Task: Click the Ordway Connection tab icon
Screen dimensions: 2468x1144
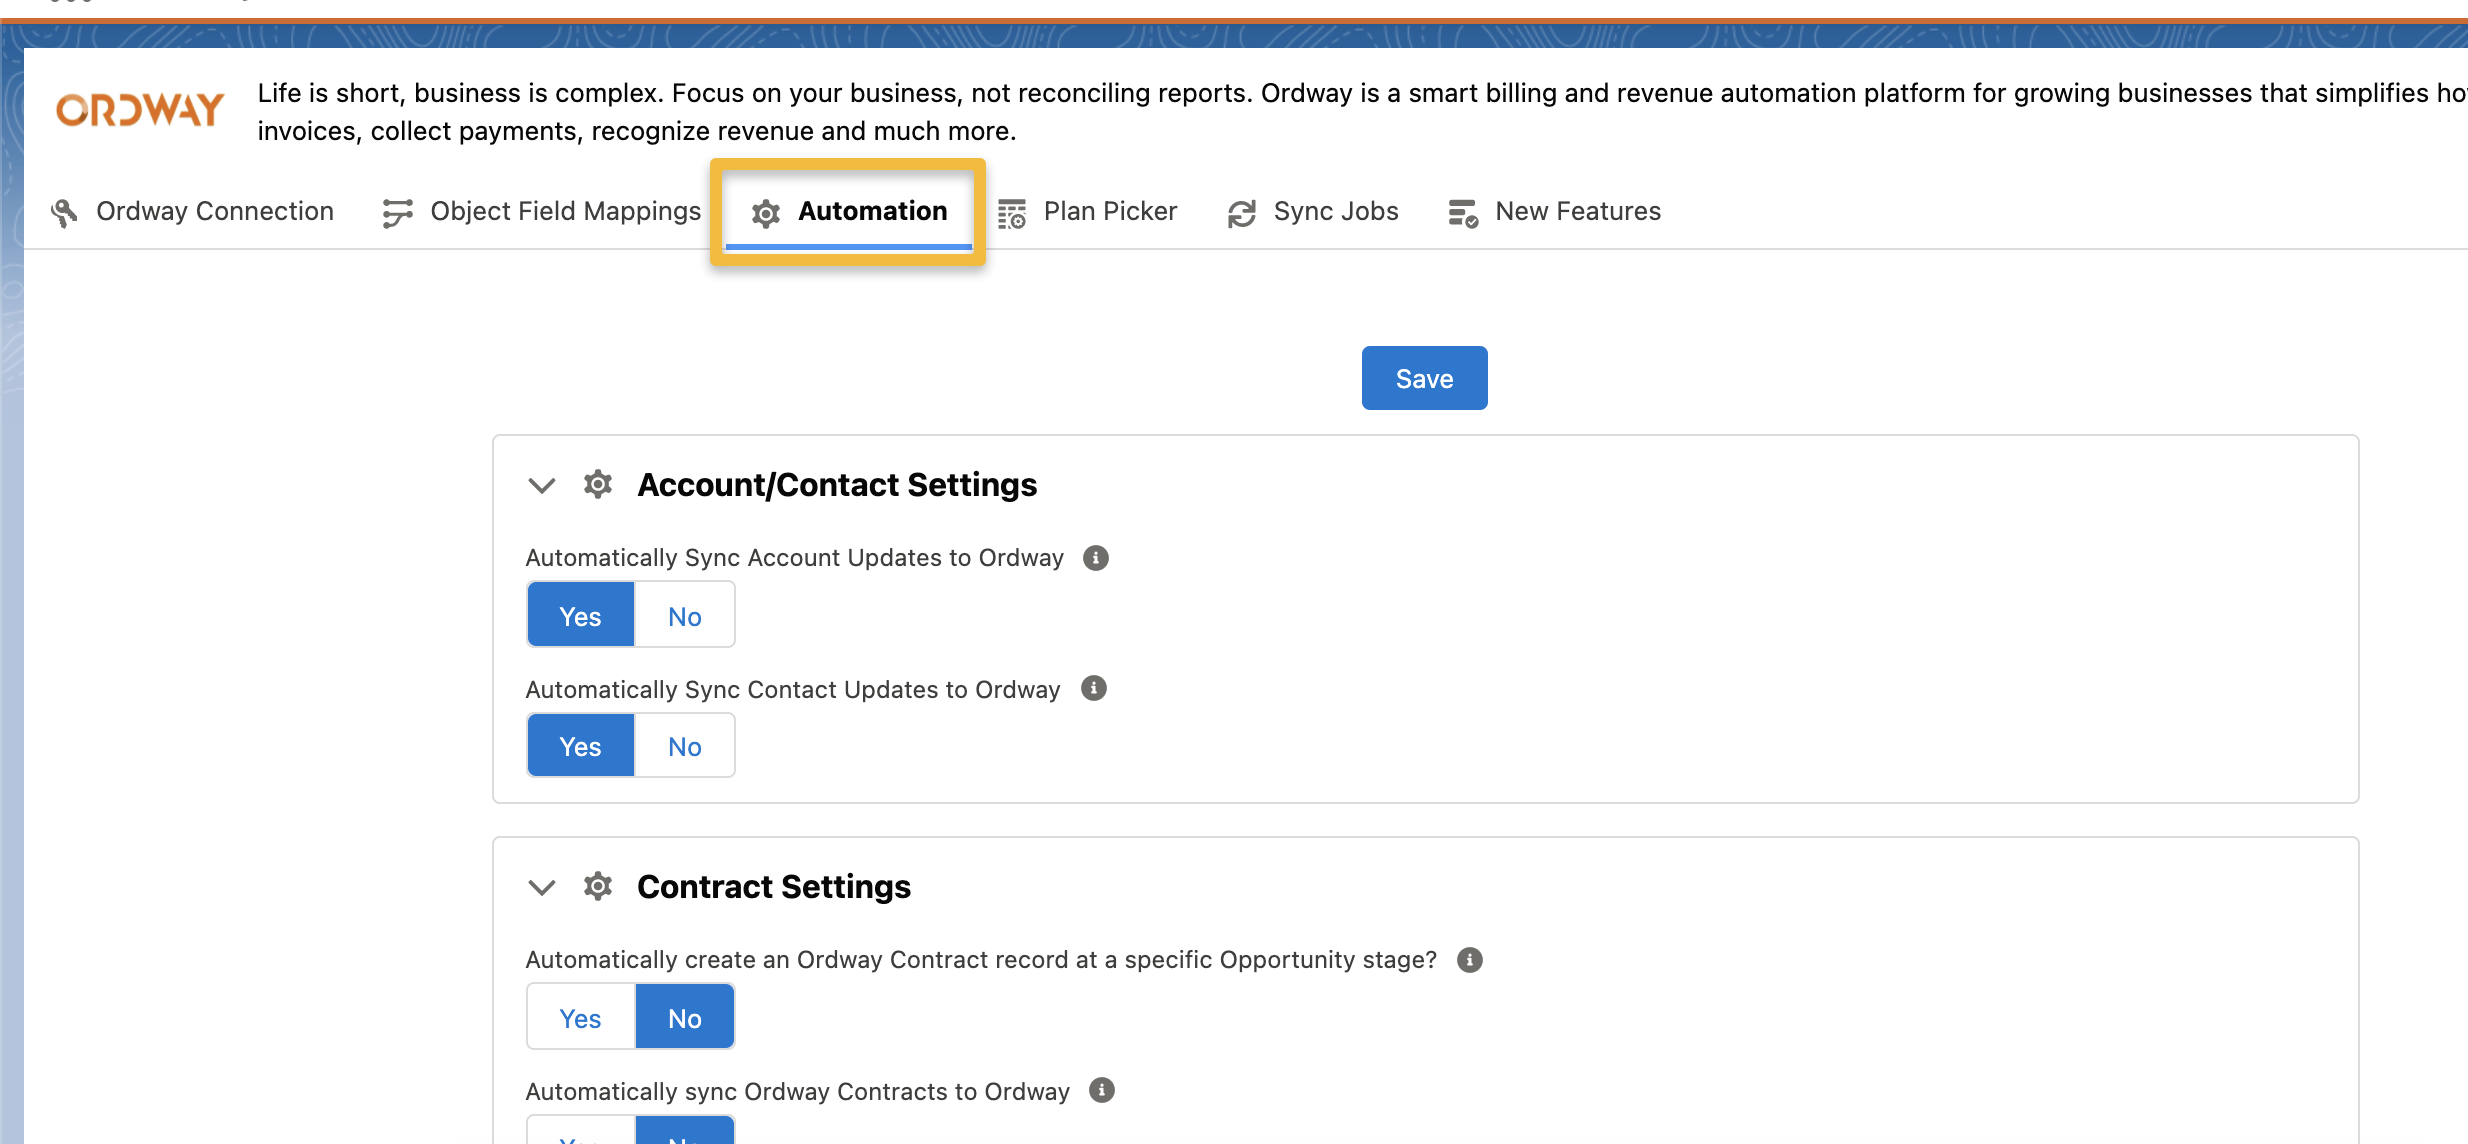Action: click(x=64, y=212)
